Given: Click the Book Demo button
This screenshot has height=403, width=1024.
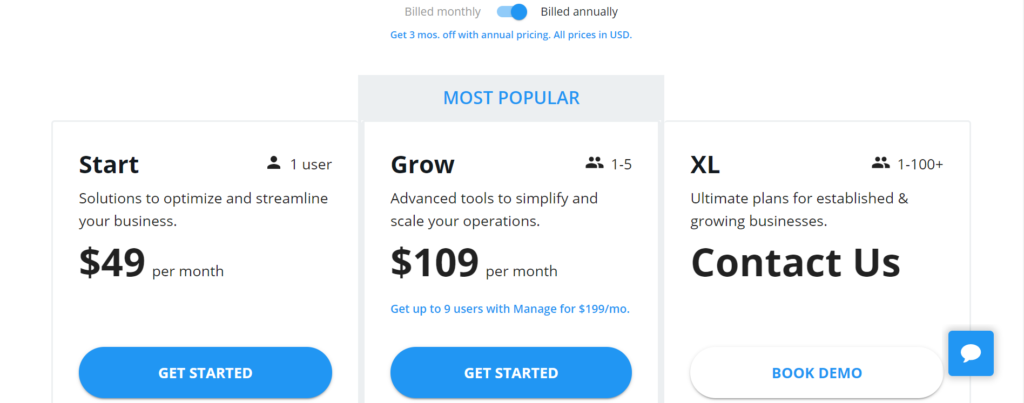Looking at the screenshot, I should [816, 373].
